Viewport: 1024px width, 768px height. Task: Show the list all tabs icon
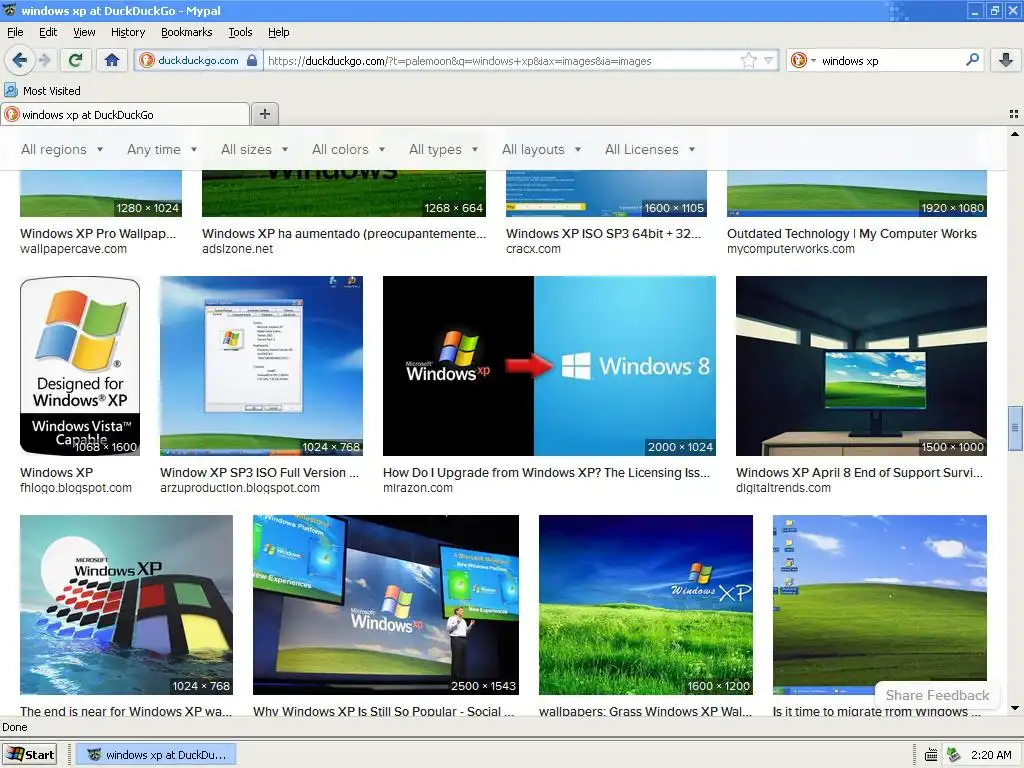click(1014, 114)
